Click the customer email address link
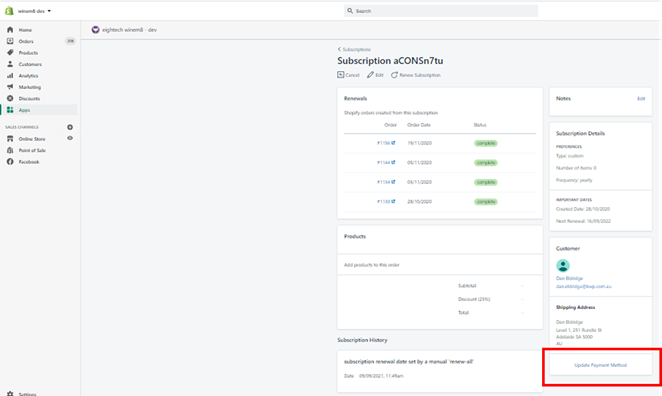The height and width of the screenshot is (396, 662). [x=583, y=286]
